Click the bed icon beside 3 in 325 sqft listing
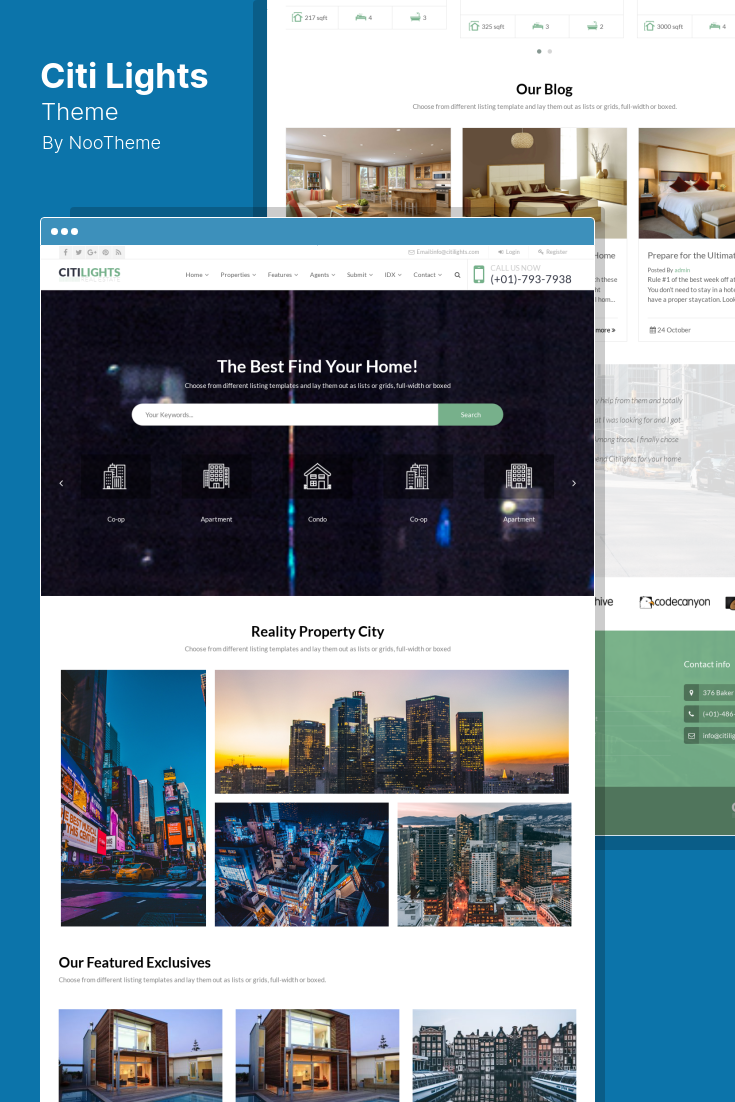 point(538,26)
